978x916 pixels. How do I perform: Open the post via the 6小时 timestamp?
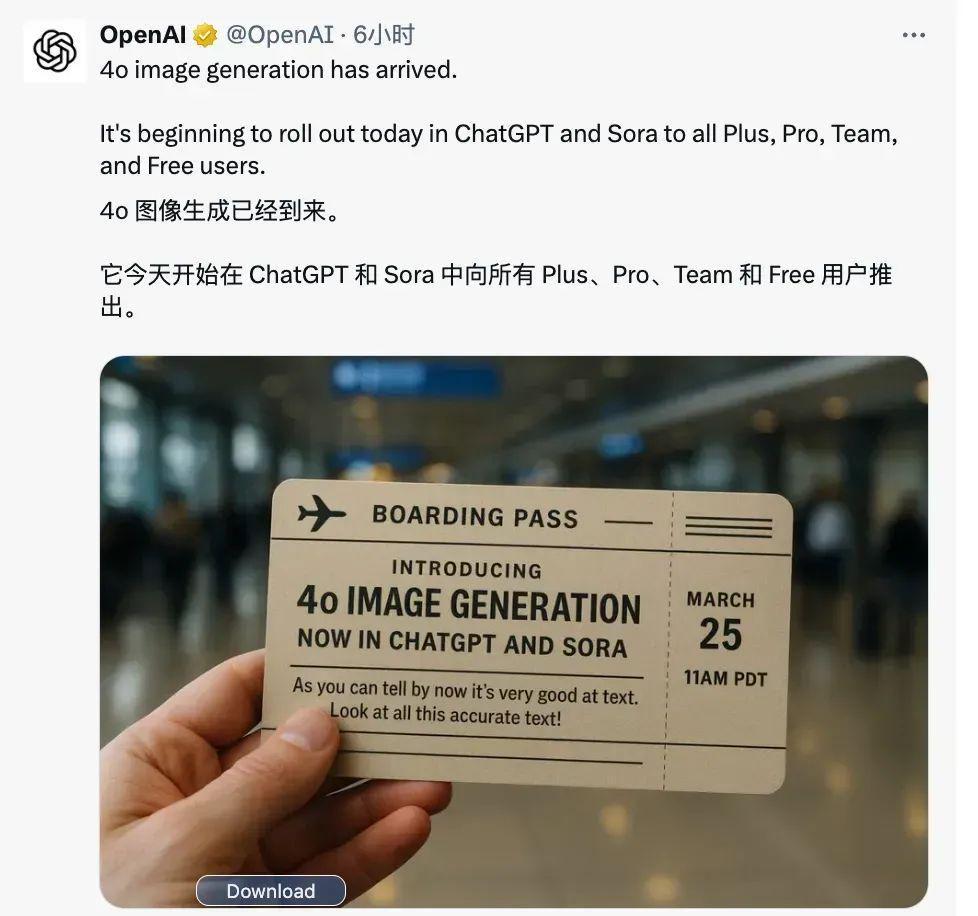pyautogui.click(x=383, y=35)
